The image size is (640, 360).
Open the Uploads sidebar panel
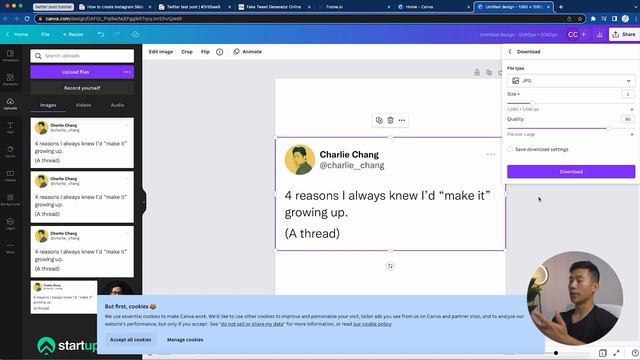[10, 104]
